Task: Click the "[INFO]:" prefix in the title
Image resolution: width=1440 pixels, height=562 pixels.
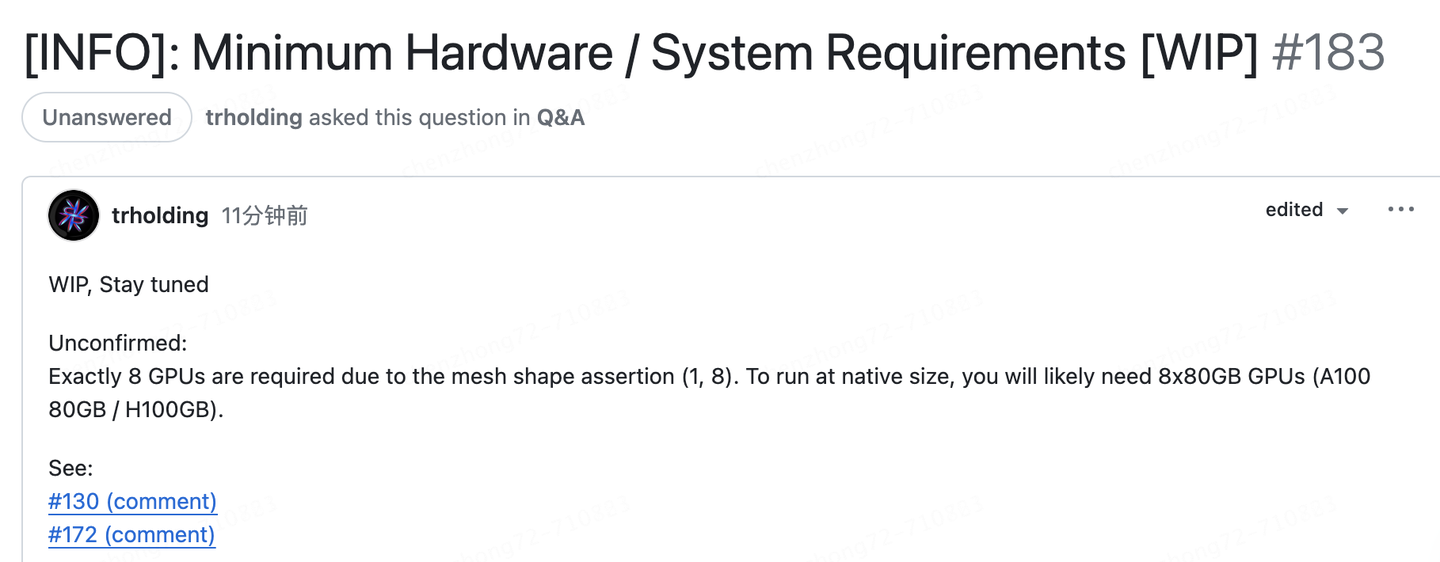Action: click(x=100, y=52)
